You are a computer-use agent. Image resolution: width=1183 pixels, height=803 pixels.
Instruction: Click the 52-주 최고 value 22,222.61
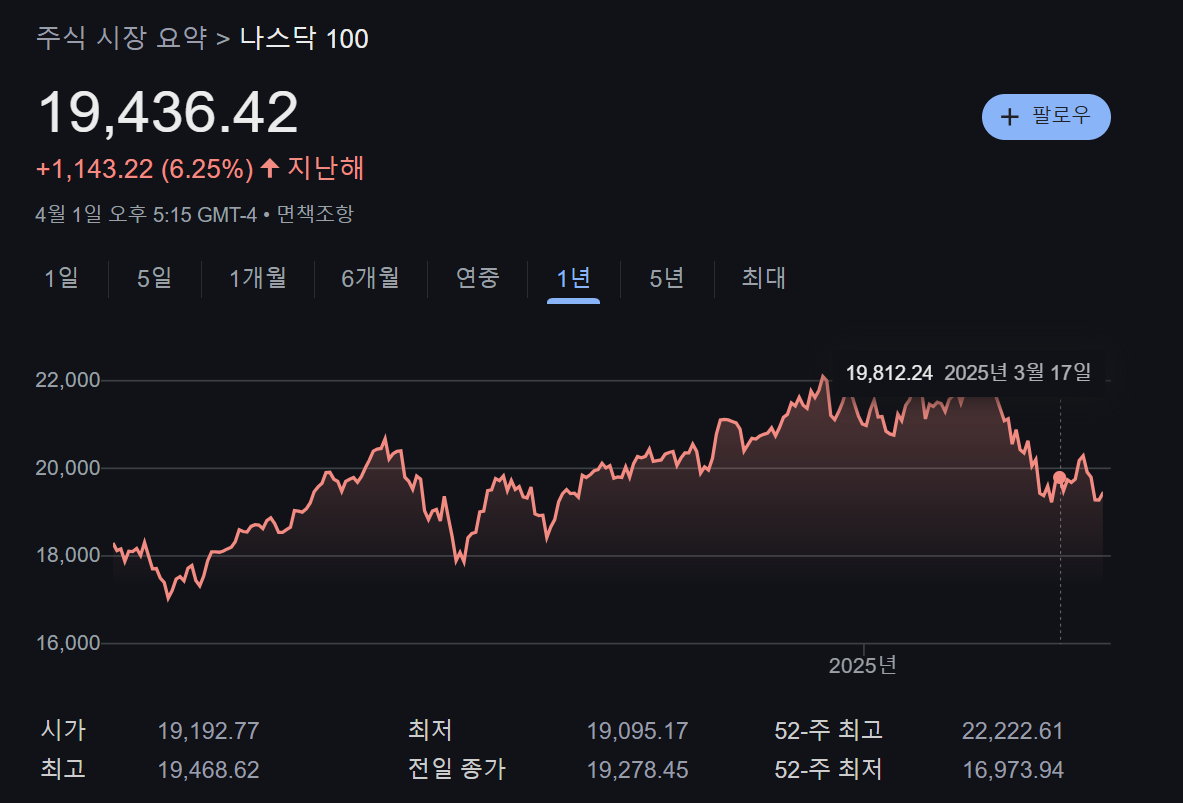(1012, 731)
